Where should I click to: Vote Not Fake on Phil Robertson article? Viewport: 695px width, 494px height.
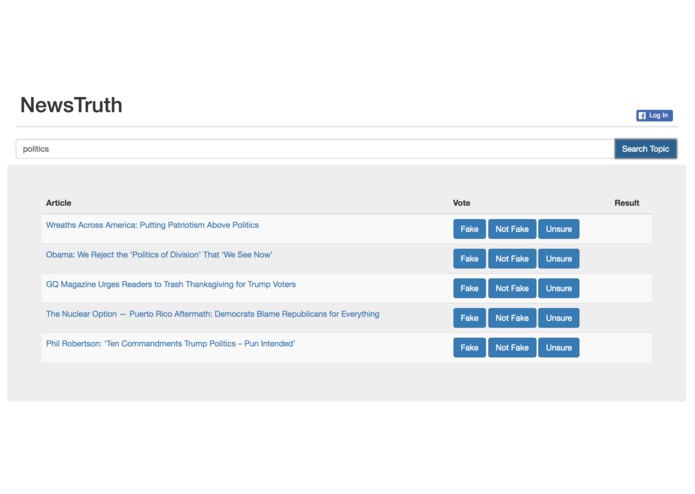coord(512,348)
